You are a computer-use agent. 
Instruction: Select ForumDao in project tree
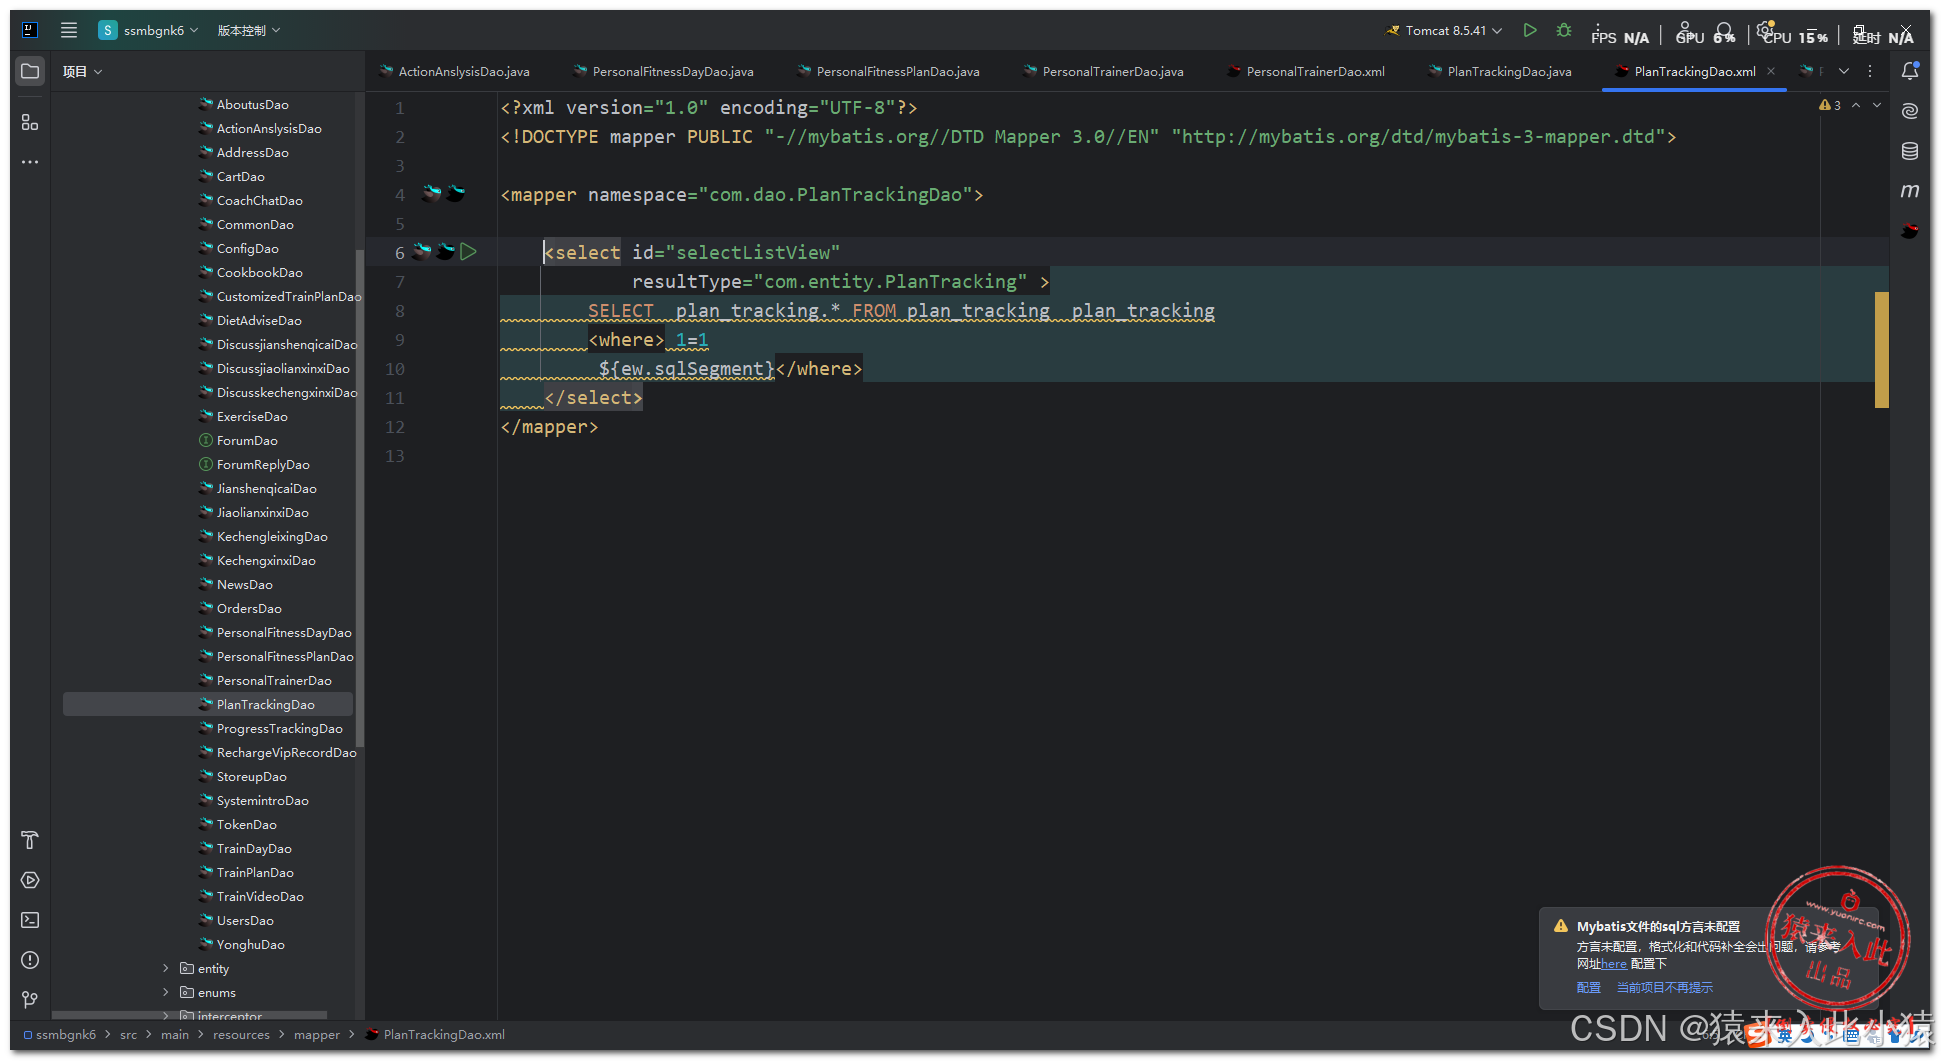click(x=247, y=440)
